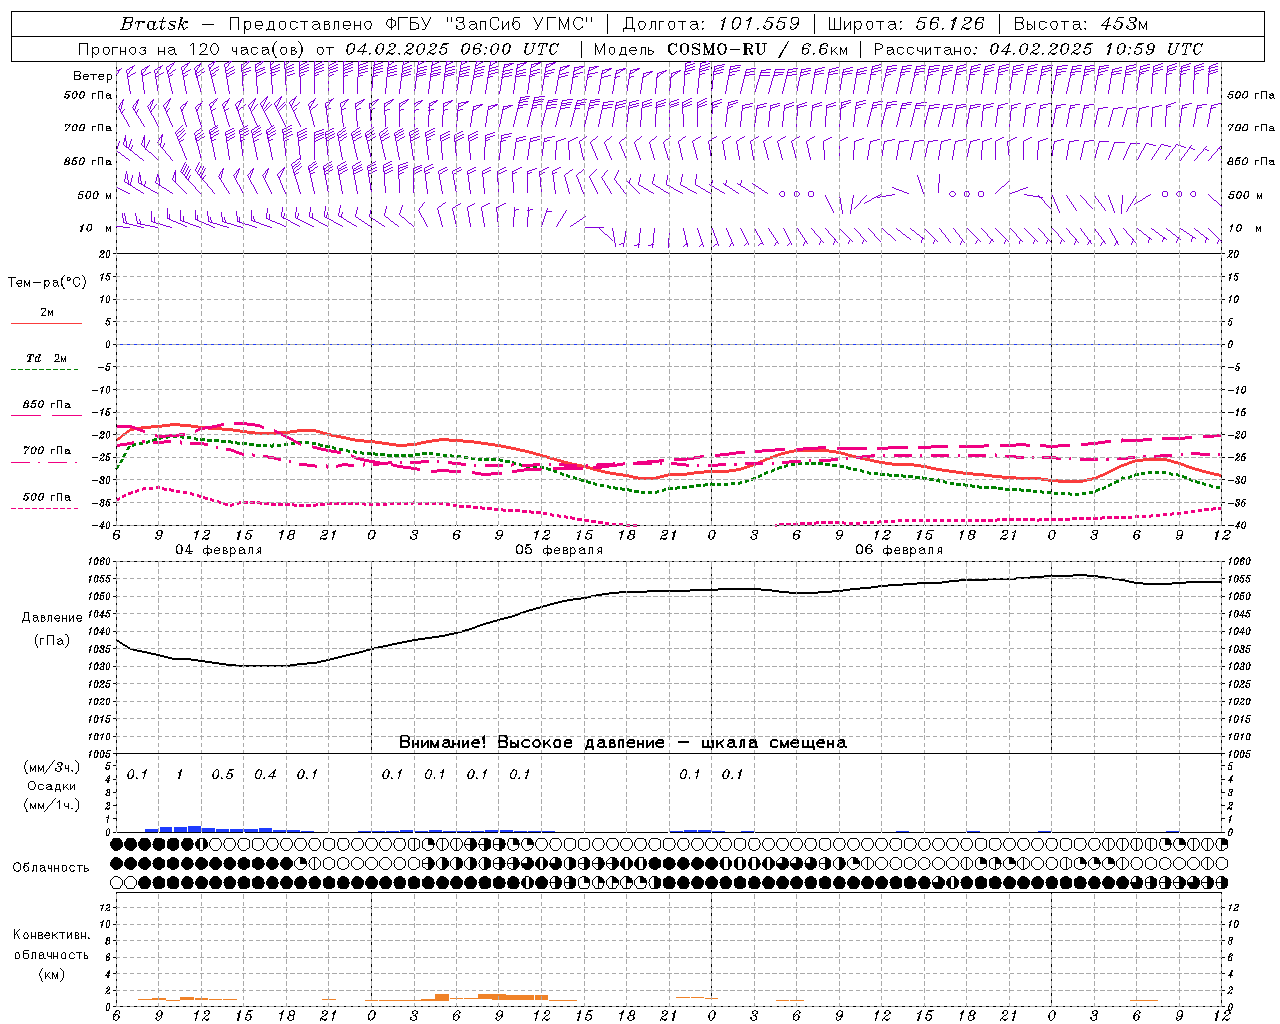Image resolution: width=1280 pixels, height=1024 pixels.
Task: Click the Давление pressure panel label
Action: (x=52, y=618)
